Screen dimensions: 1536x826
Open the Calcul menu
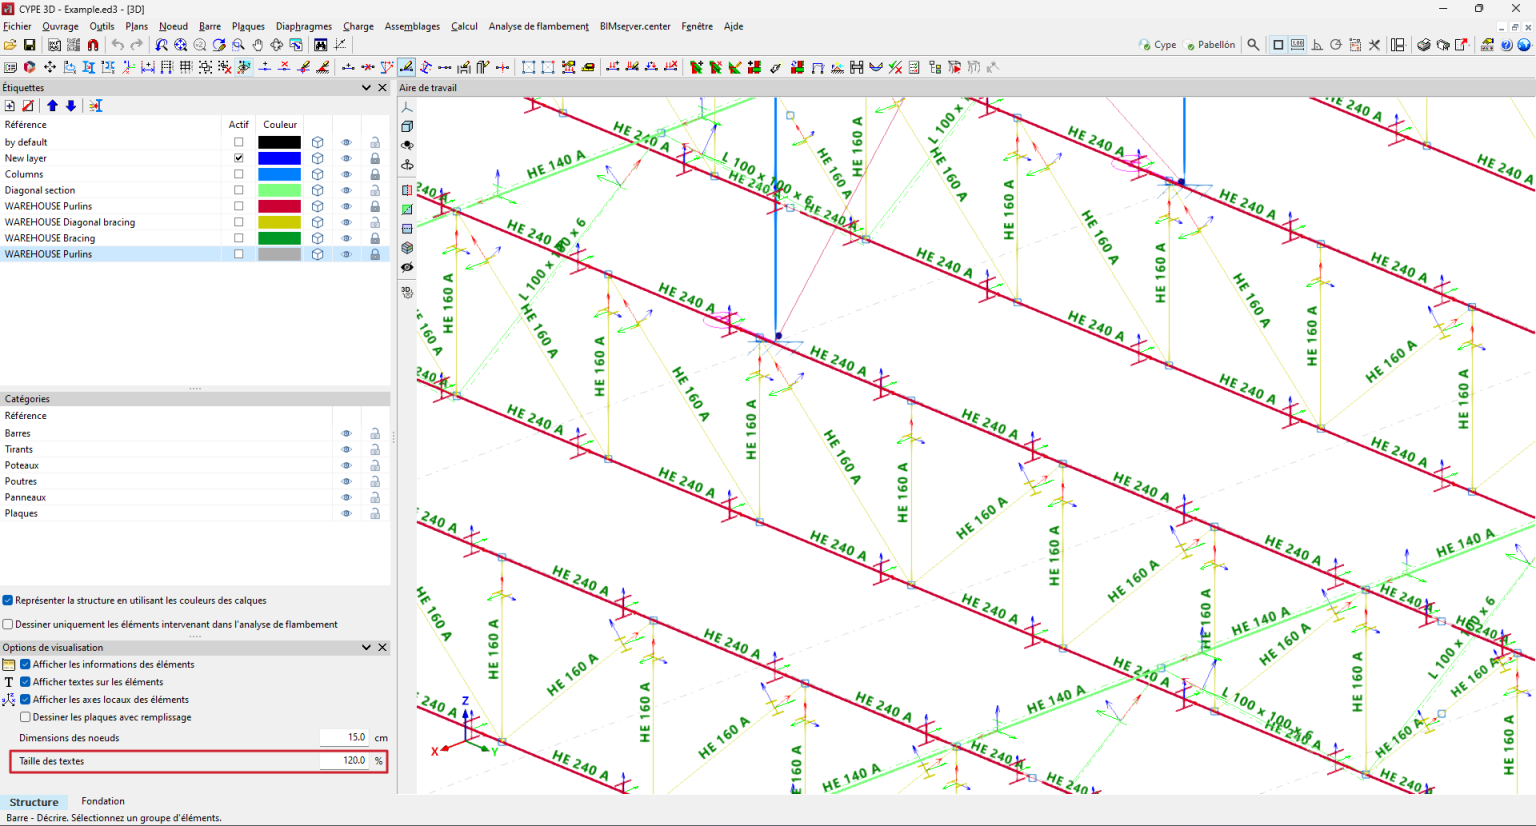[464, 26]
